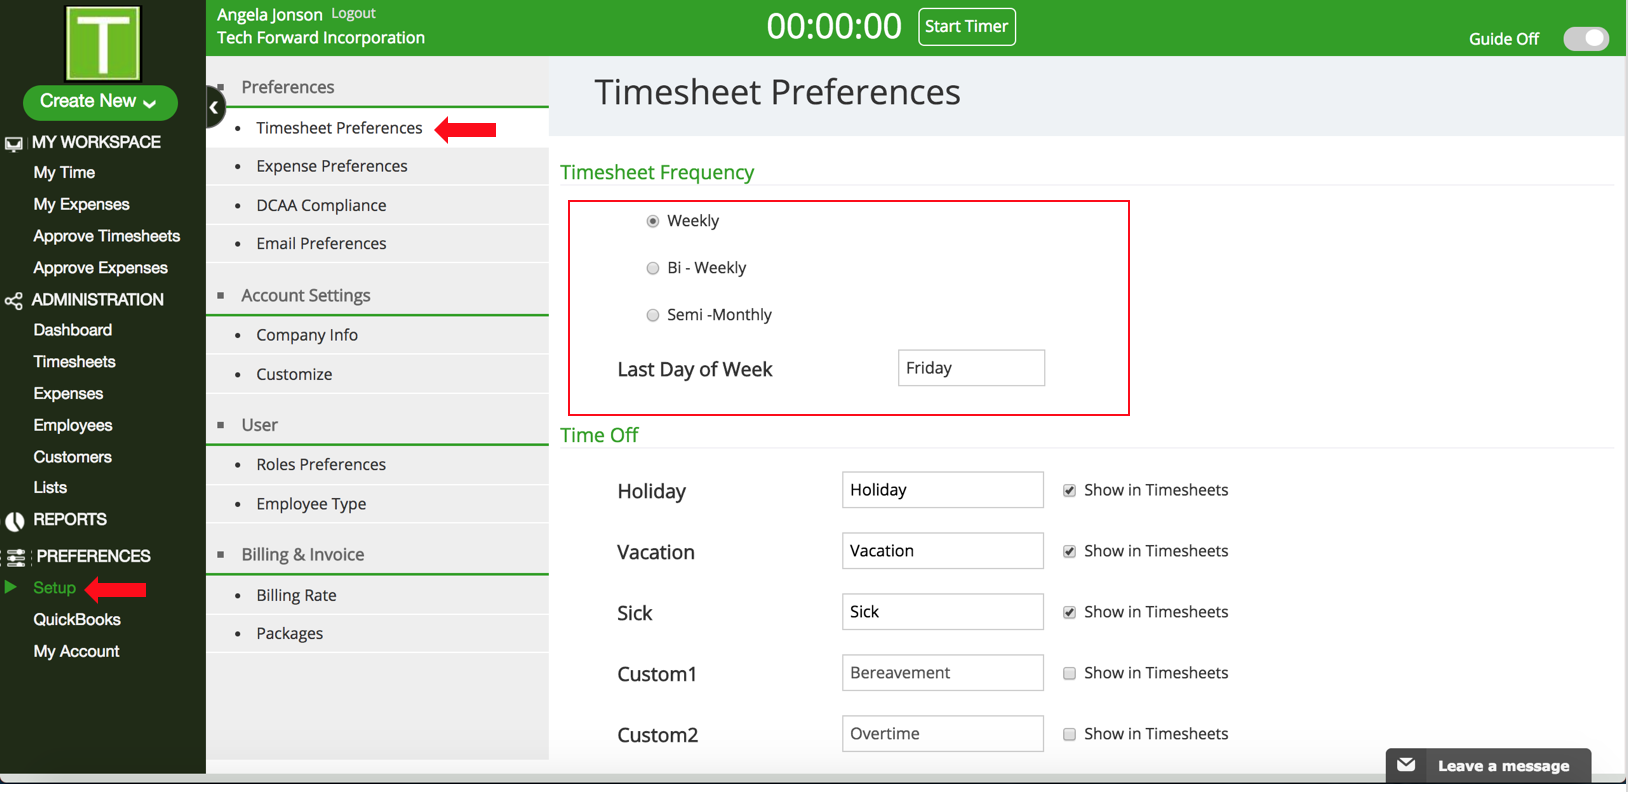1628x792 pixels.
Task: Click the Vacation name input field
Action: tap(942, 551)
